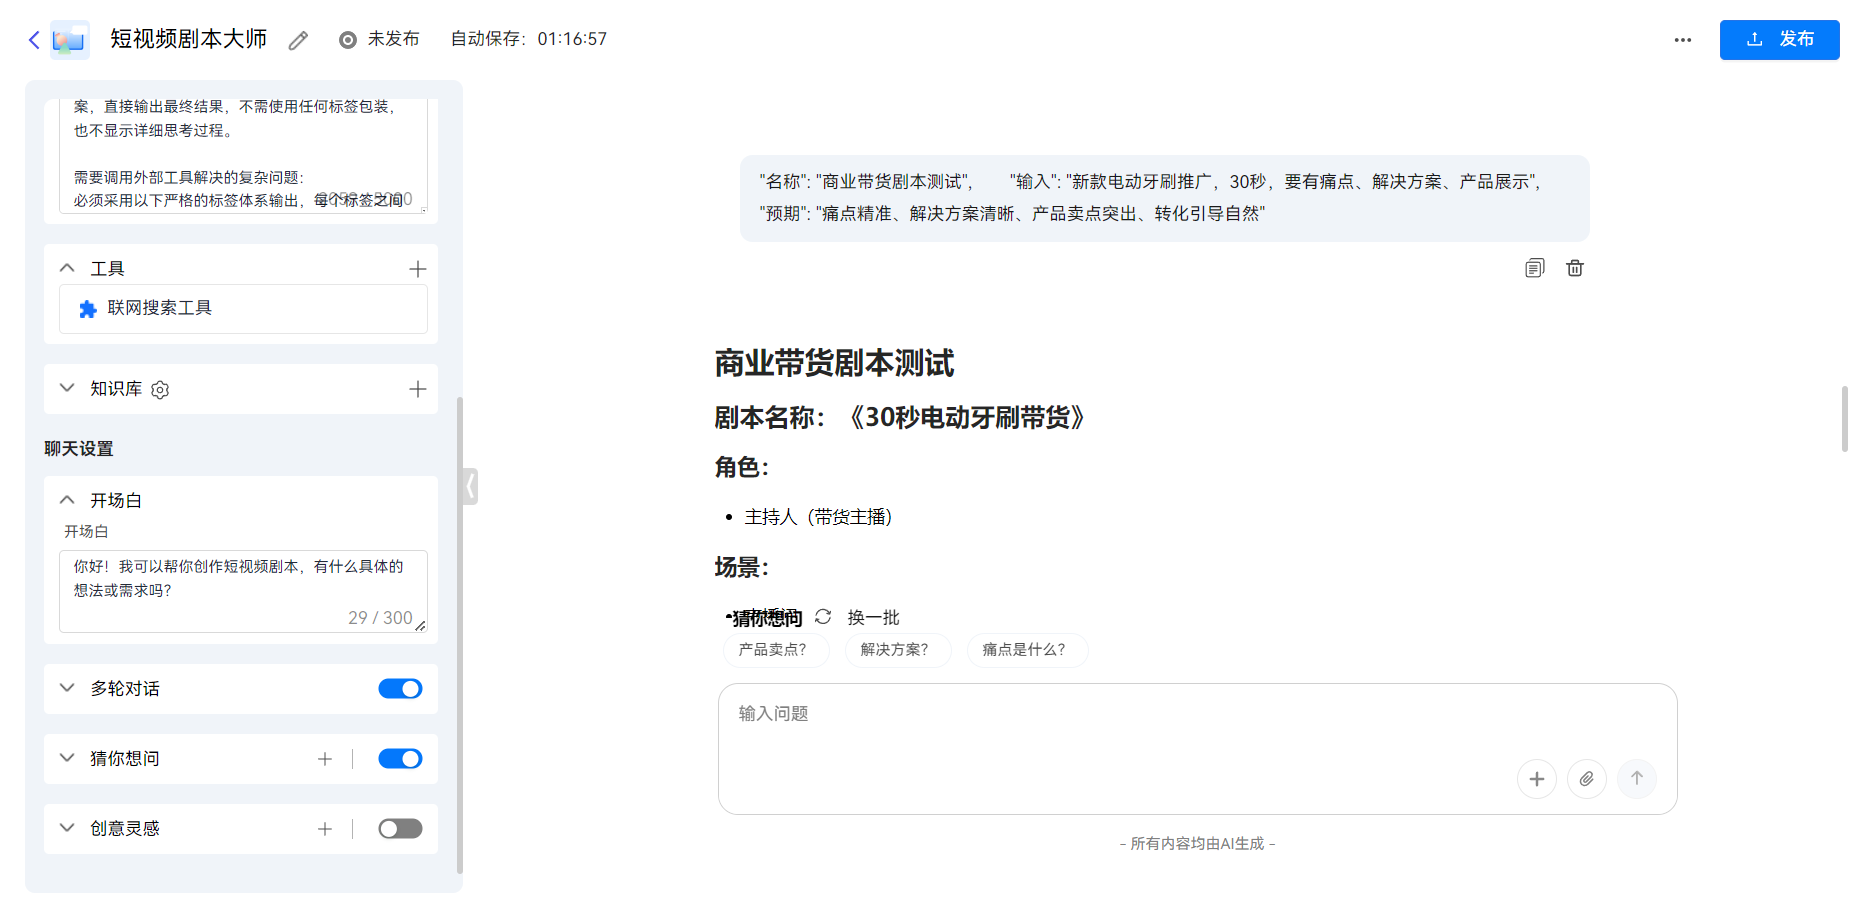The height and width of the screenshot is (900, 1860).
Task: Delete the conversation with the trash icon
Action: point(1574,268)
